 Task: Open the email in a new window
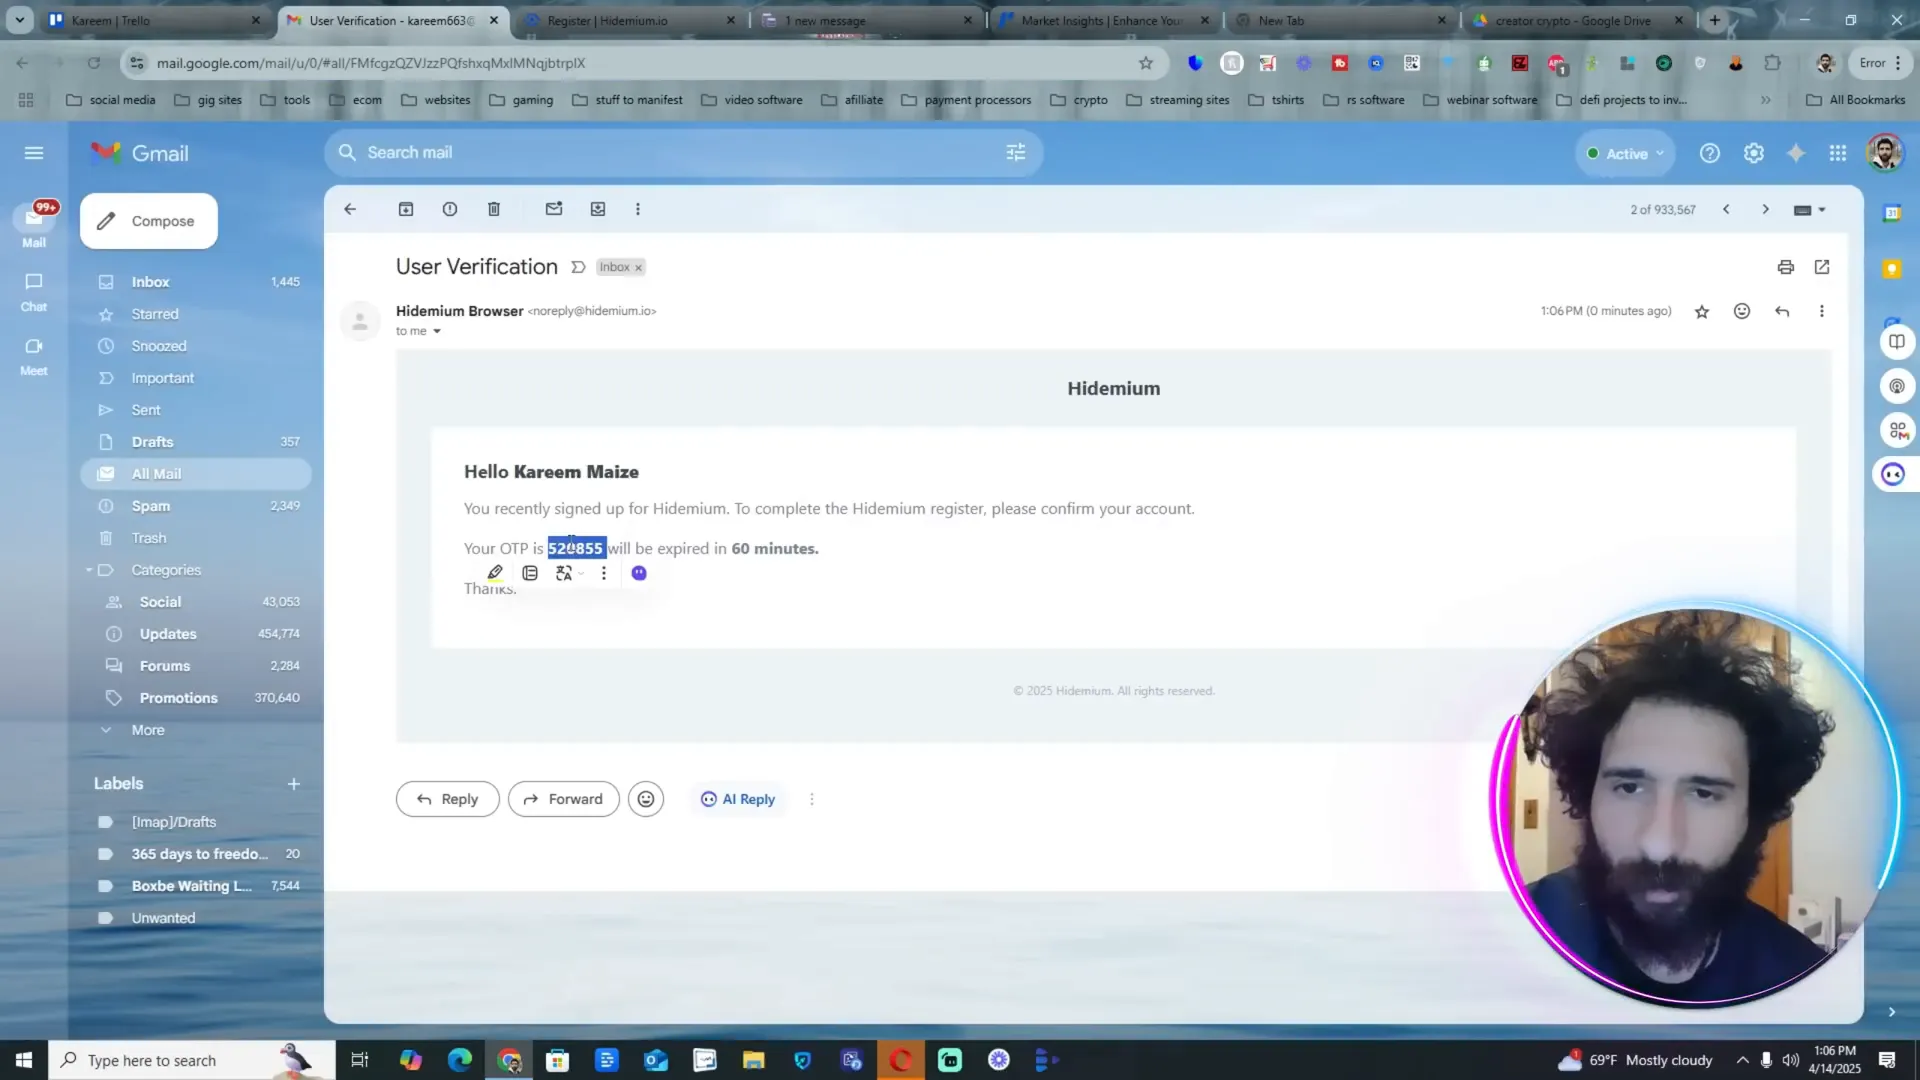[x=1822, y=267]
